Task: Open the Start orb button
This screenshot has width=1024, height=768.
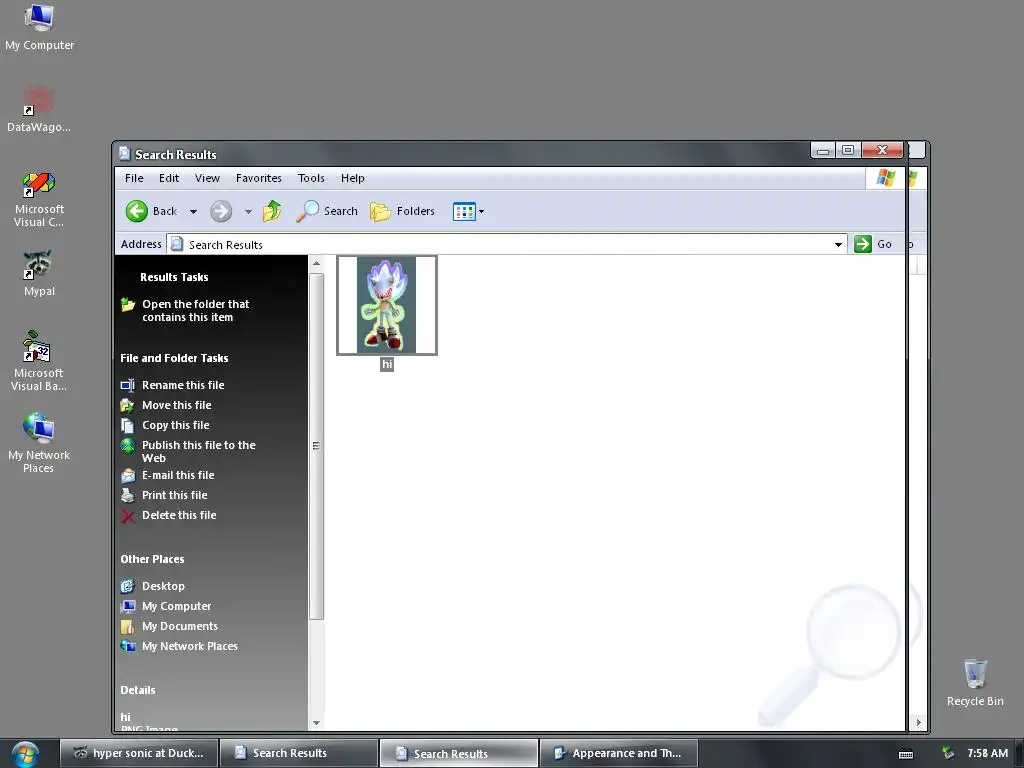Action: [x=25, y=754]
